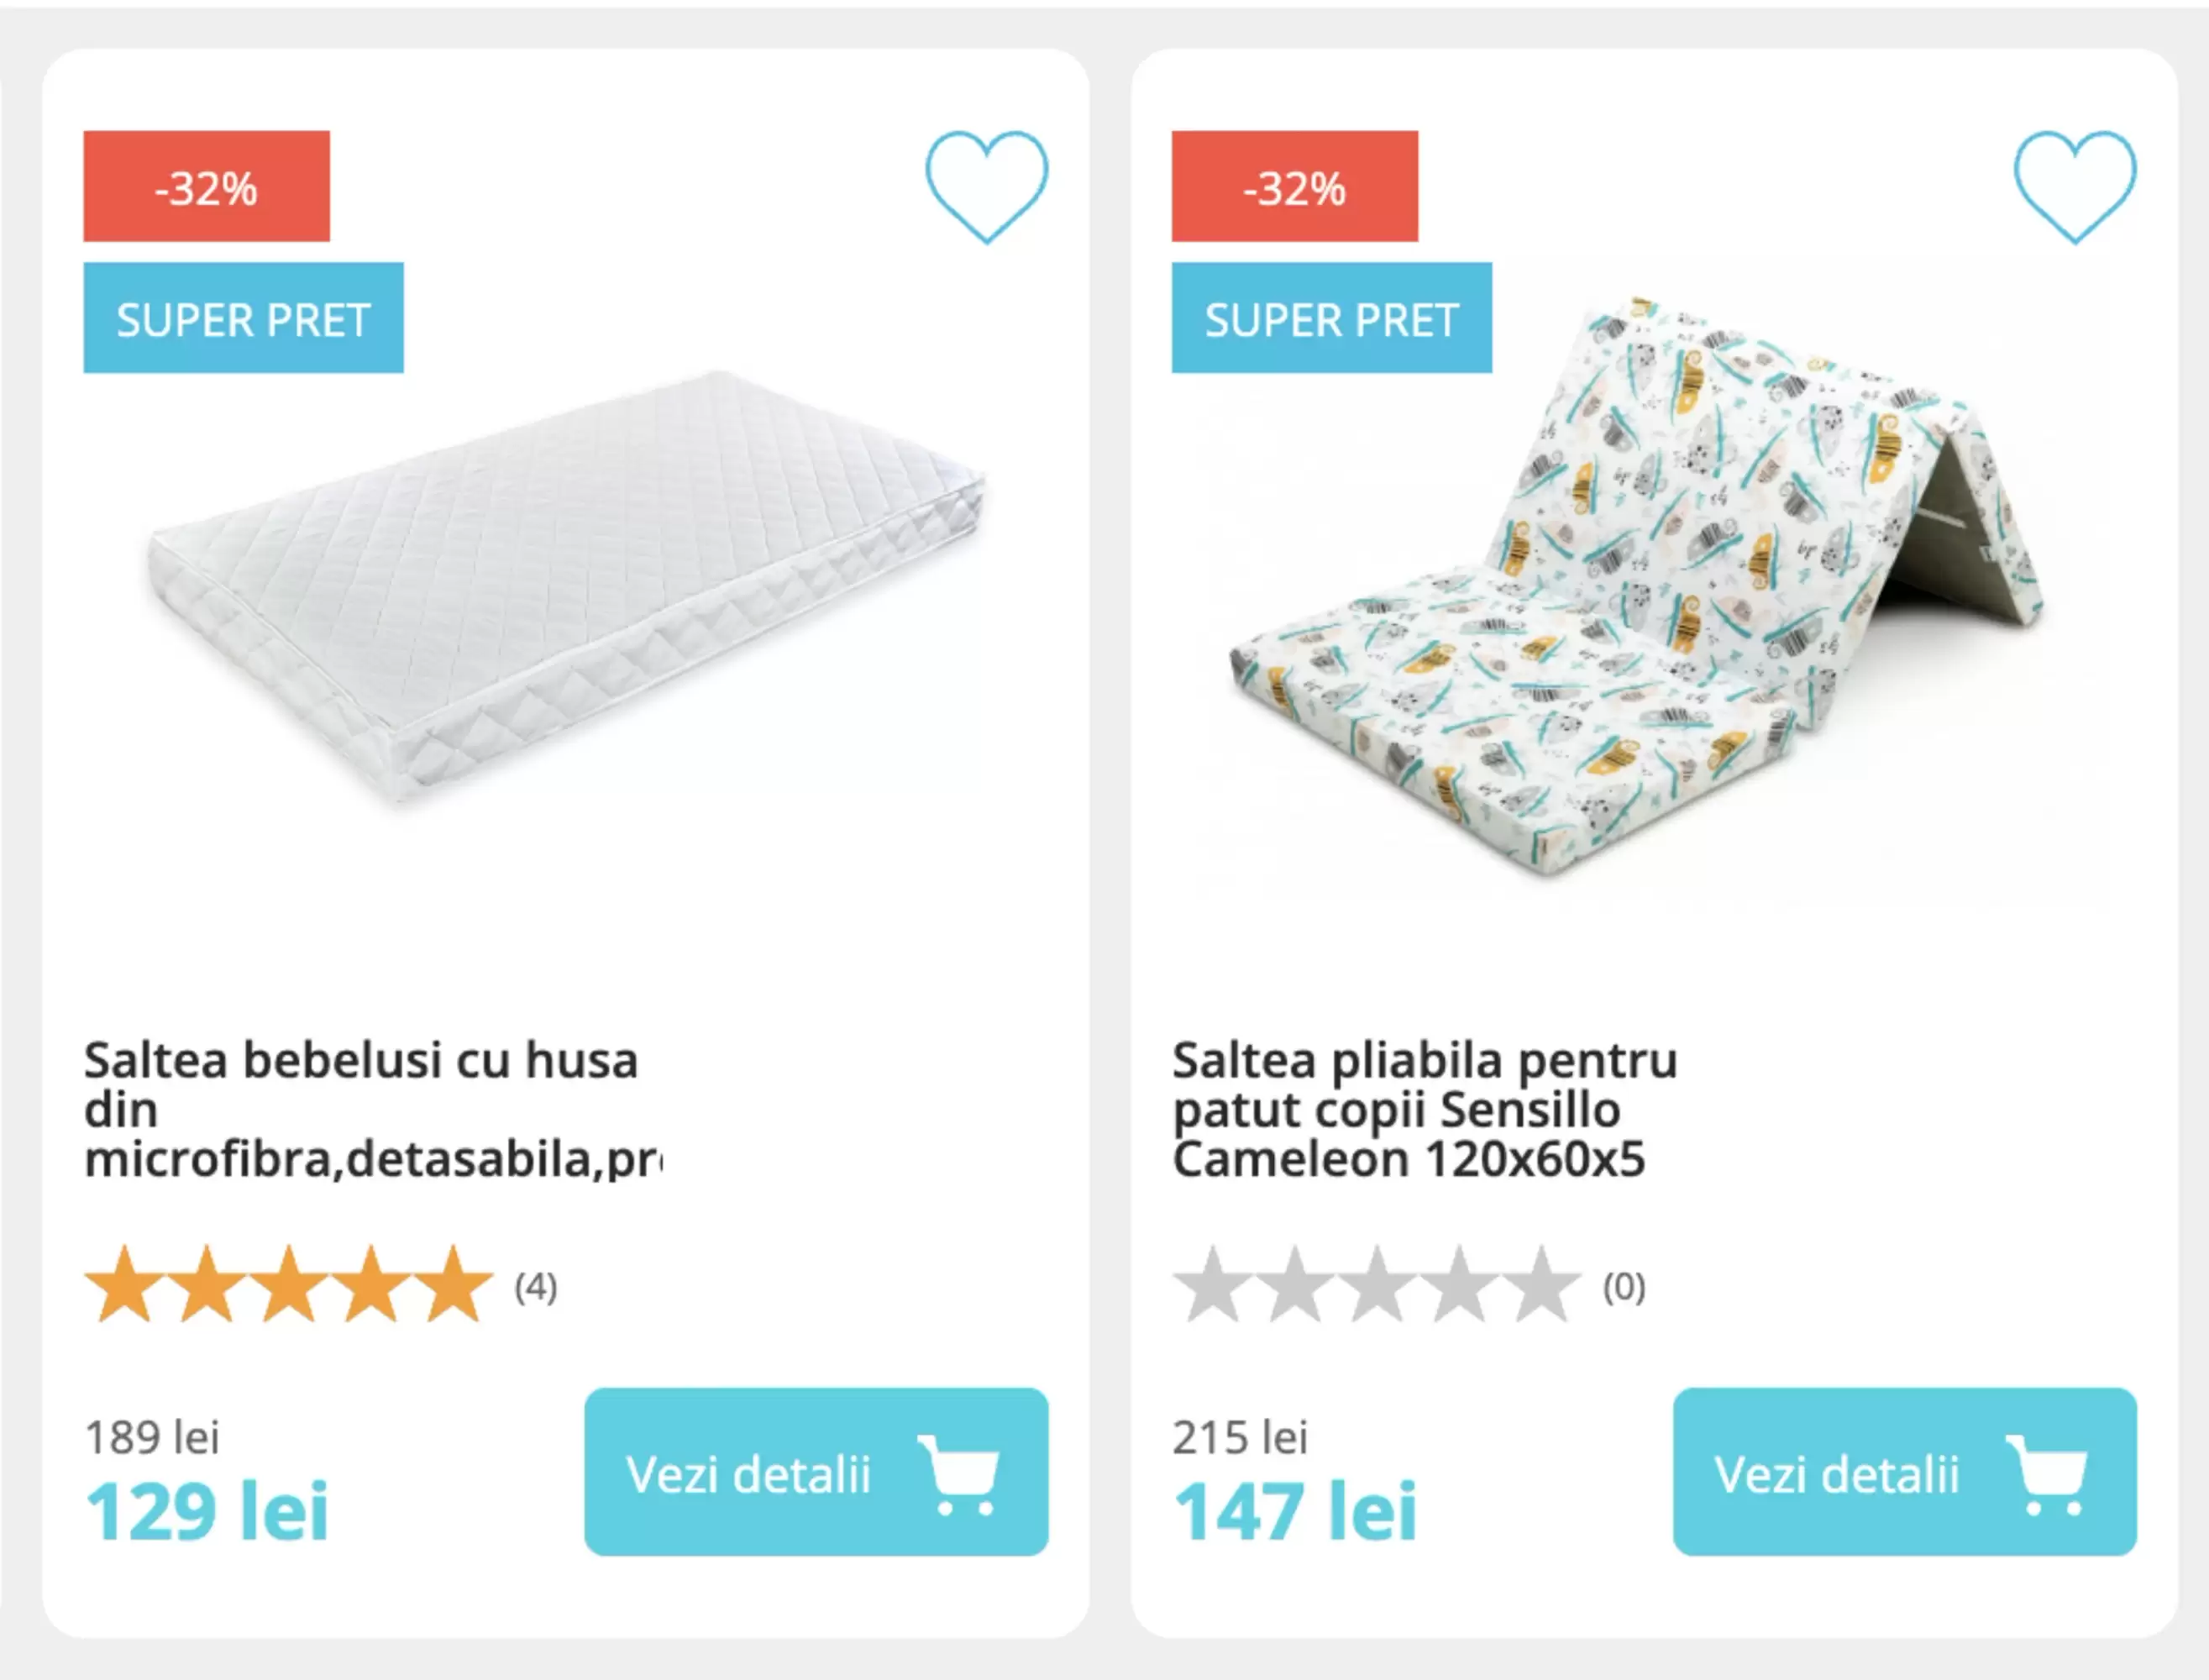Open the white quilted mattress image

(566, 590)
